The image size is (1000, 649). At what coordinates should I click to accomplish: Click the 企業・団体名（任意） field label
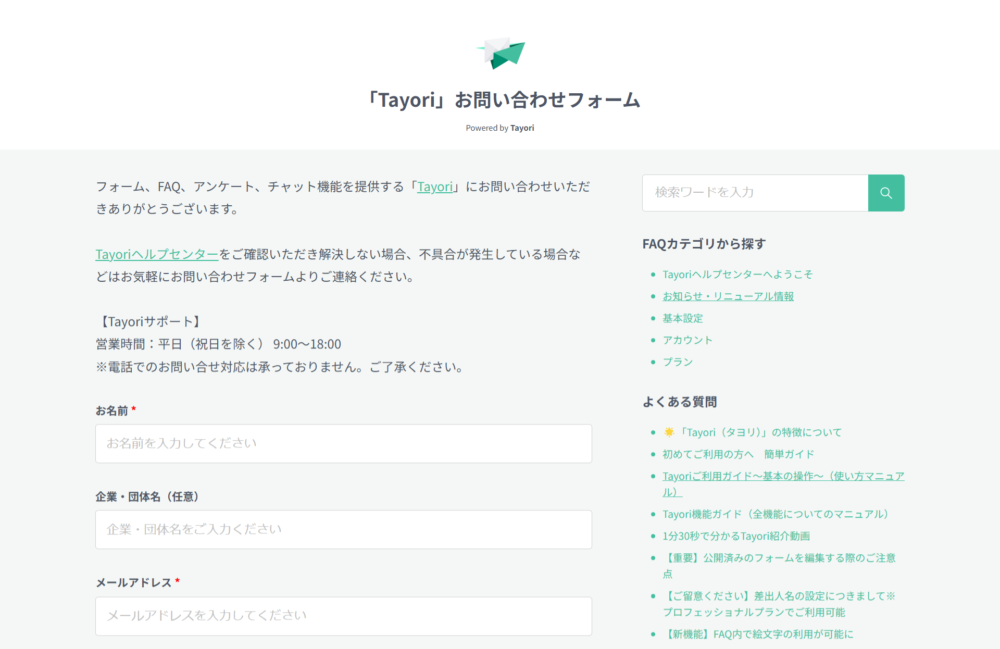coord(148,496)
